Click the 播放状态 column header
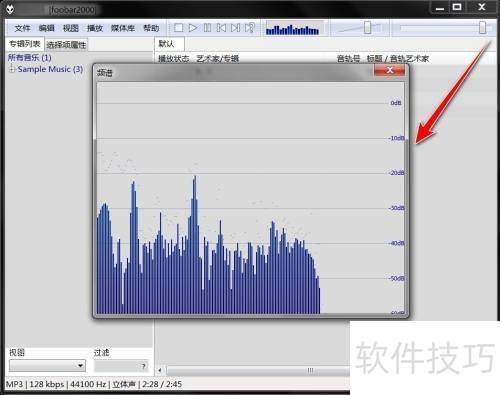Viewport: 500px width, 395px height. 173,59
